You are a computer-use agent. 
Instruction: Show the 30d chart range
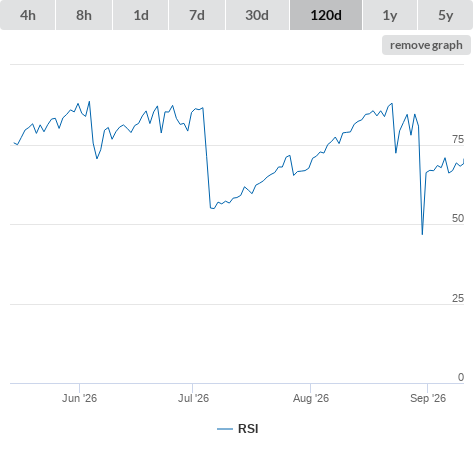(x=257, y=15)
